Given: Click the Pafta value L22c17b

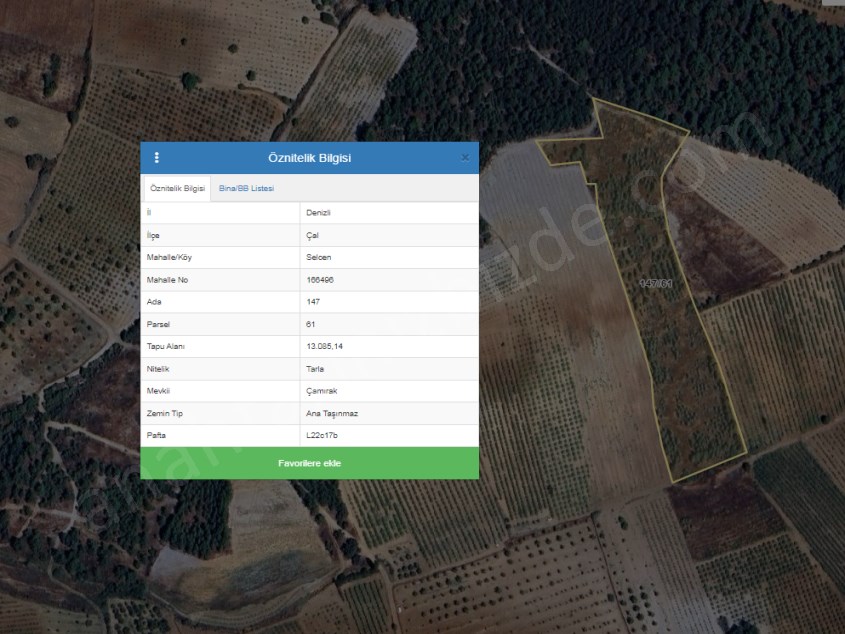Looking at the screenshot, I should (323, 435).
